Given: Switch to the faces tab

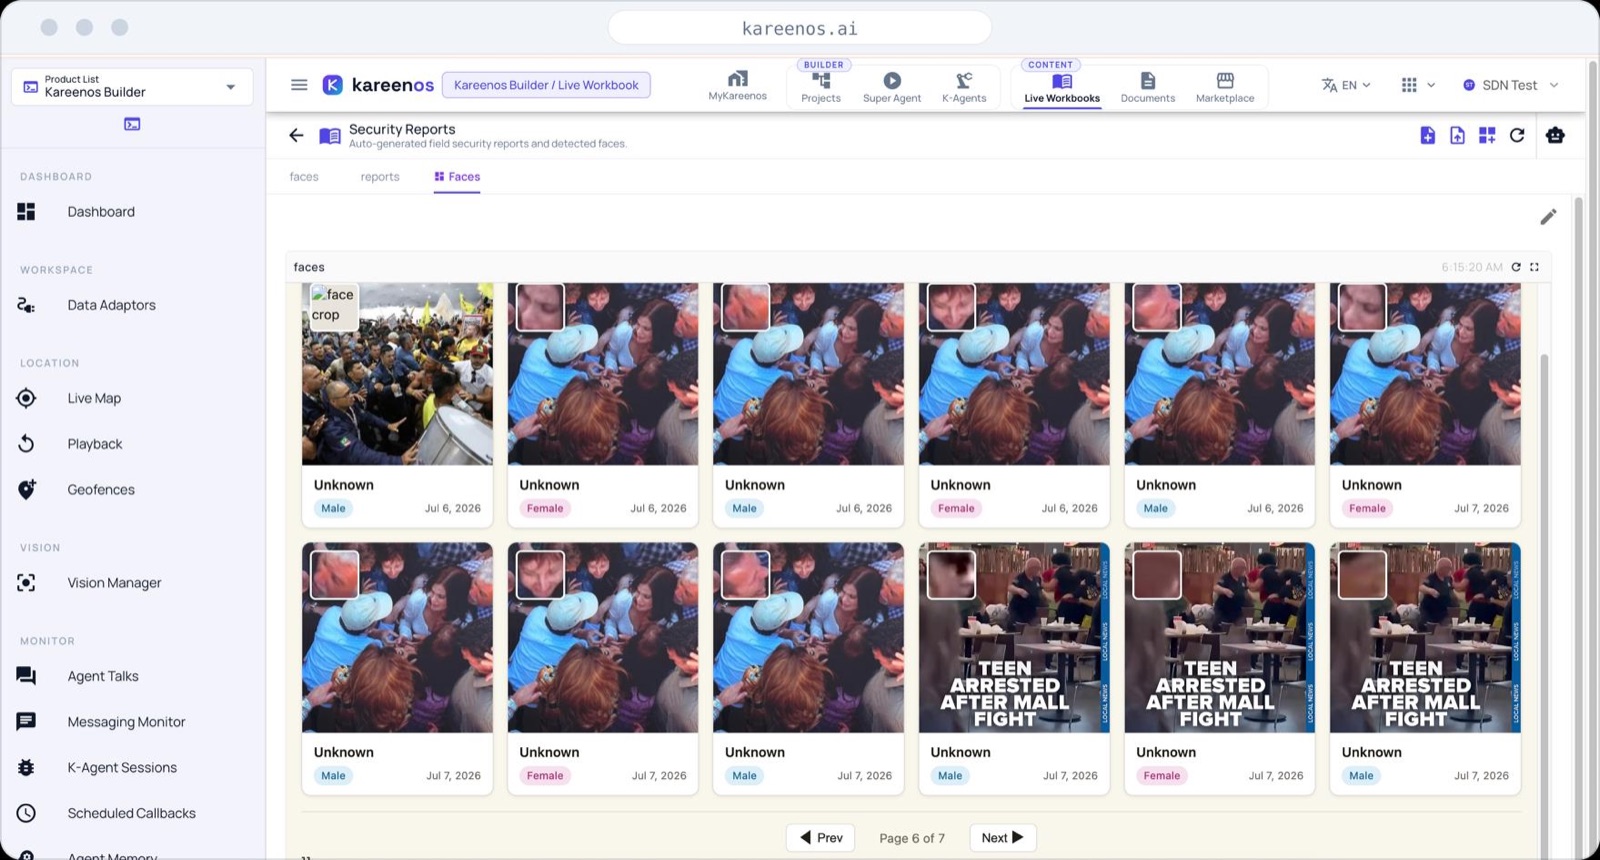Looking at the screenshot, I should click(304, 177).
